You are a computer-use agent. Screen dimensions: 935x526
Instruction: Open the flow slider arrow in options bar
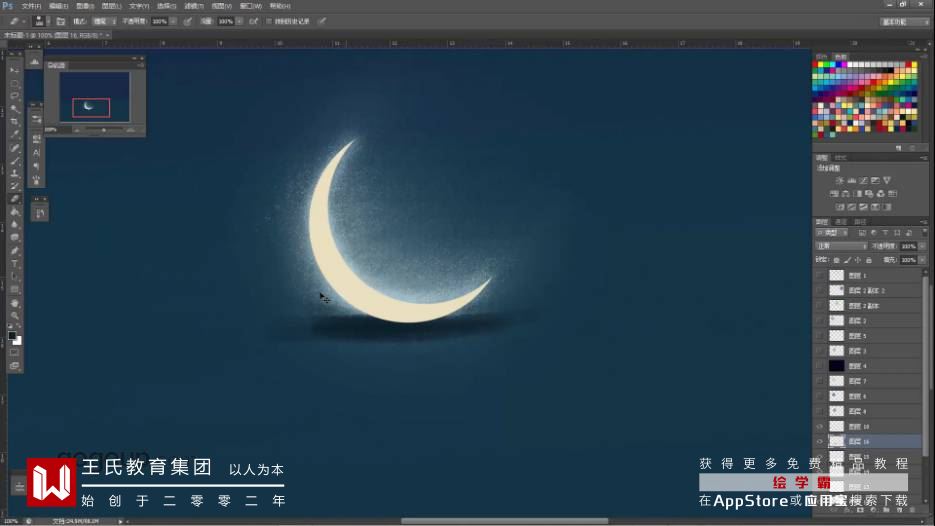tap(239, 21)
